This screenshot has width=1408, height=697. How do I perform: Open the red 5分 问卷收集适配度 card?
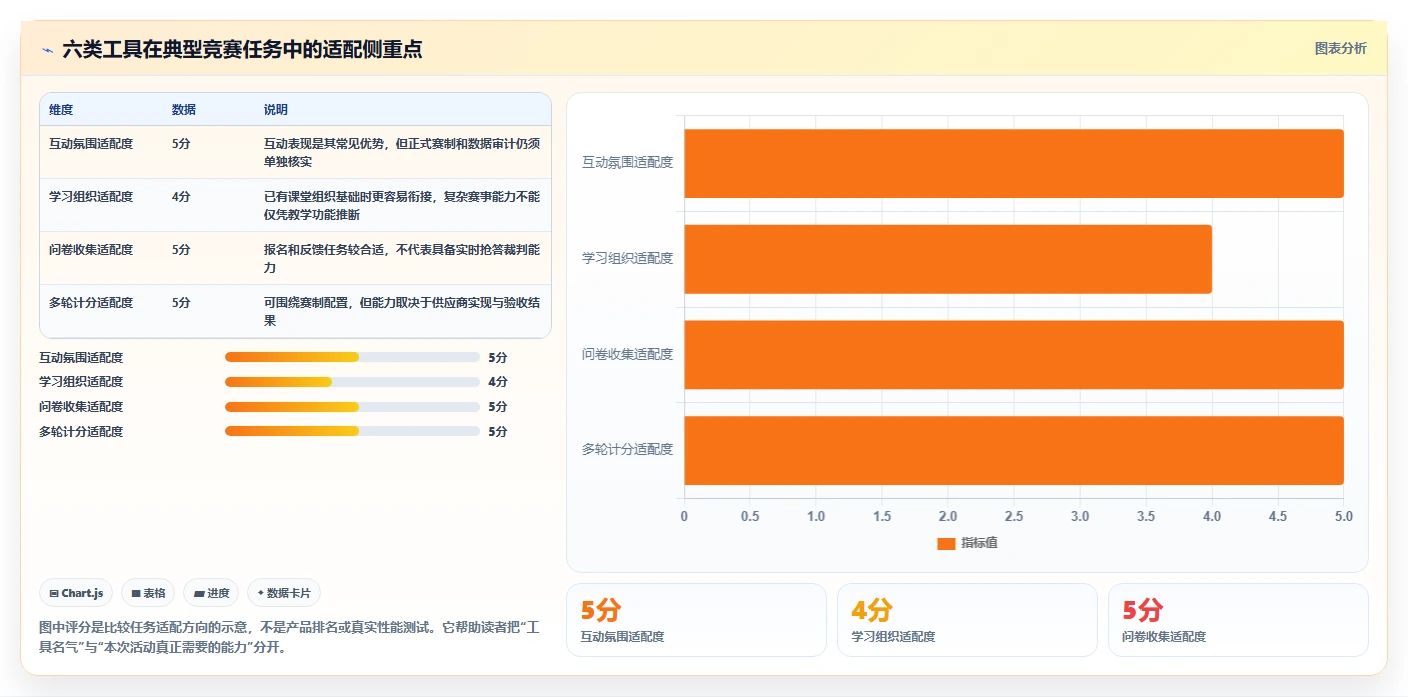[1238, 620]
